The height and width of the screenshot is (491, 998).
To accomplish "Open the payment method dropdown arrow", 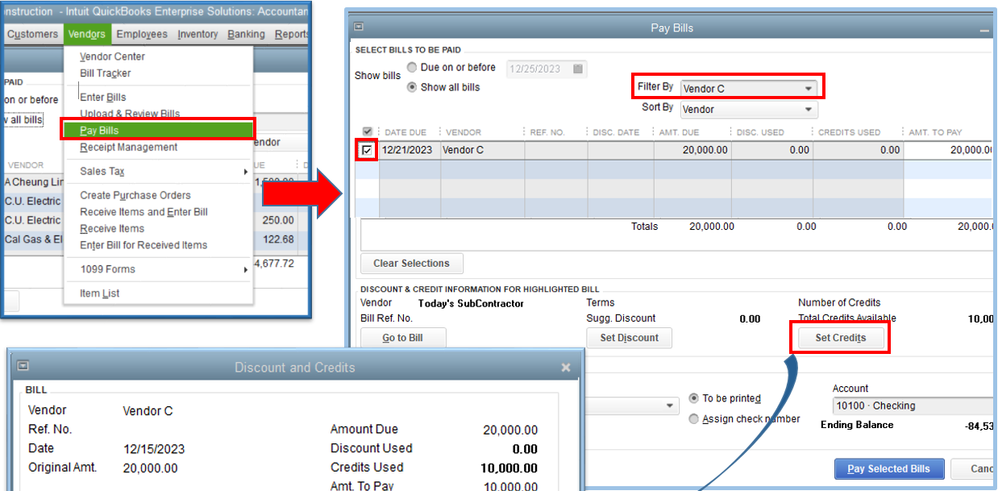I will pyautogui.click(x=670, y=406).
